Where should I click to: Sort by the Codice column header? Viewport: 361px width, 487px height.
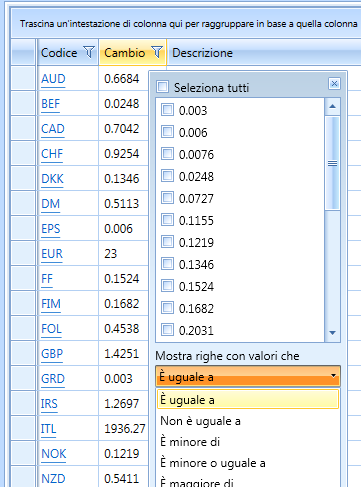59,52
